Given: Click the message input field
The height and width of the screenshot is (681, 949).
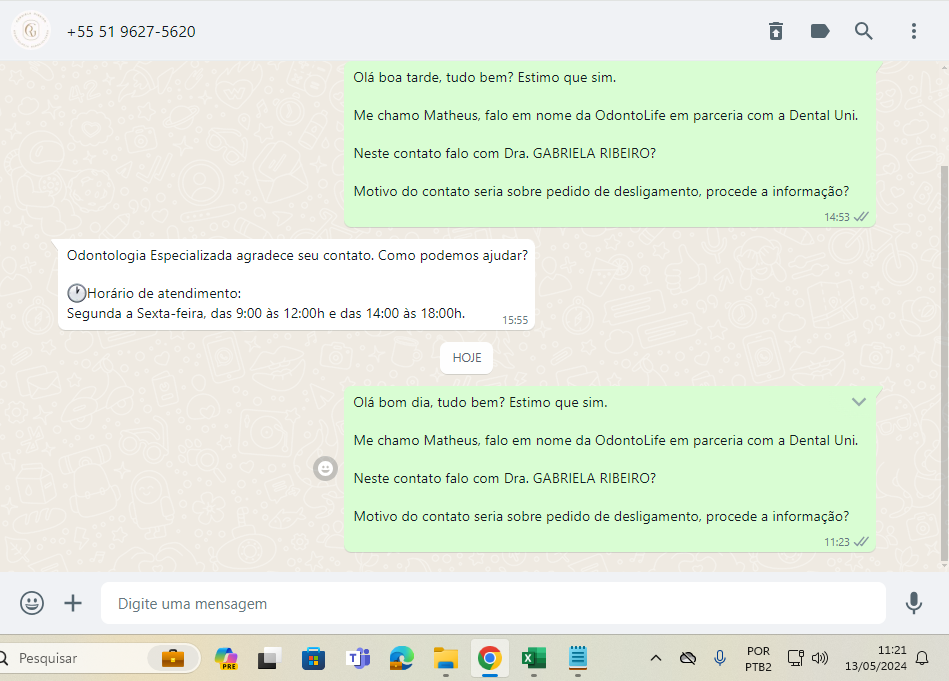Looking at the screenshot, I should (x=493, y=603).
